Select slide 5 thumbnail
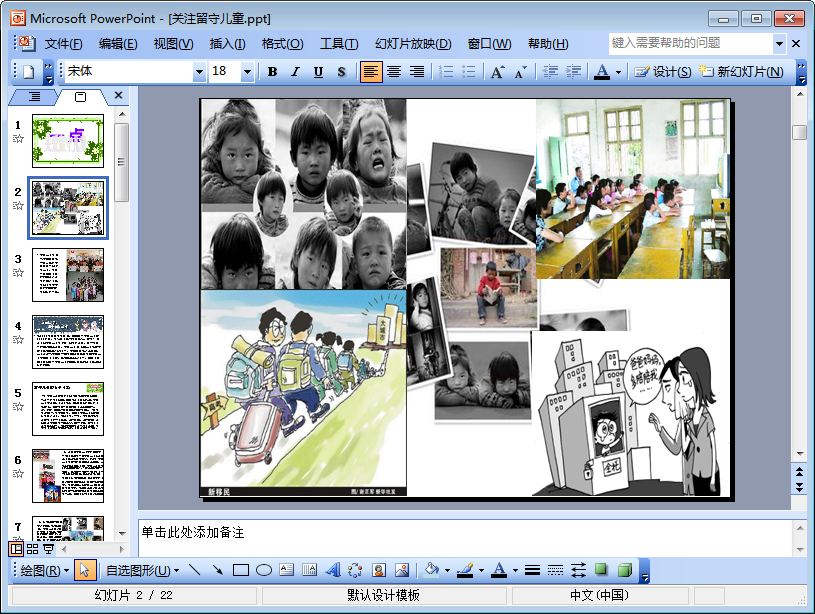Viewport: 815px width, 614px height. [x=68, y=409]
